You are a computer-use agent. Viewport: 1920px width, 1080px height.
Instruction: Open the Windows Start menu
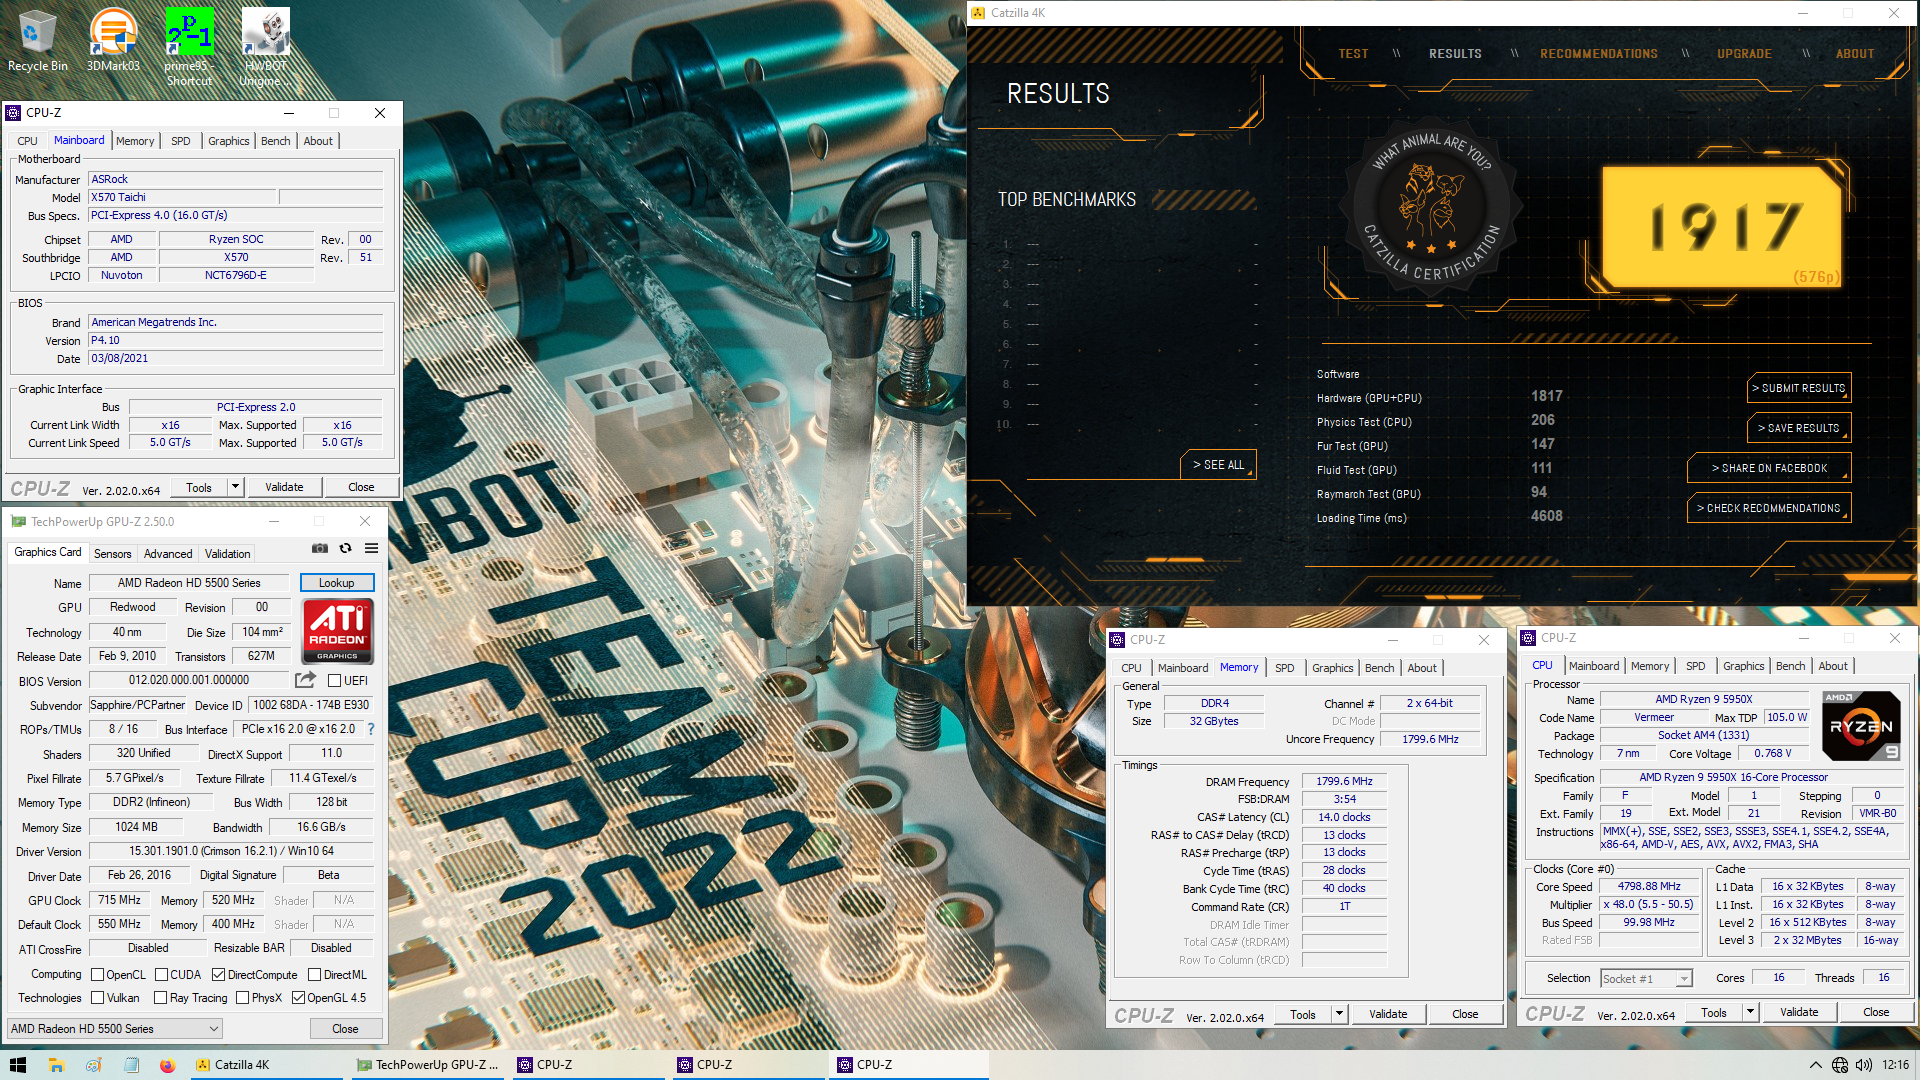(17, 1065)
